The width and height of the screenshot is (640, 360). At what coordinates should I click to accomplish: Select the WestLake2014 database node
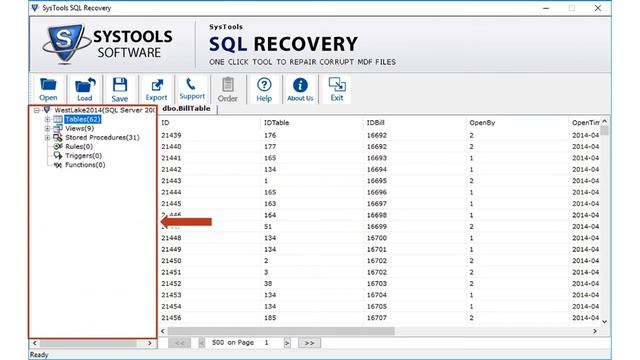(104, 110)
